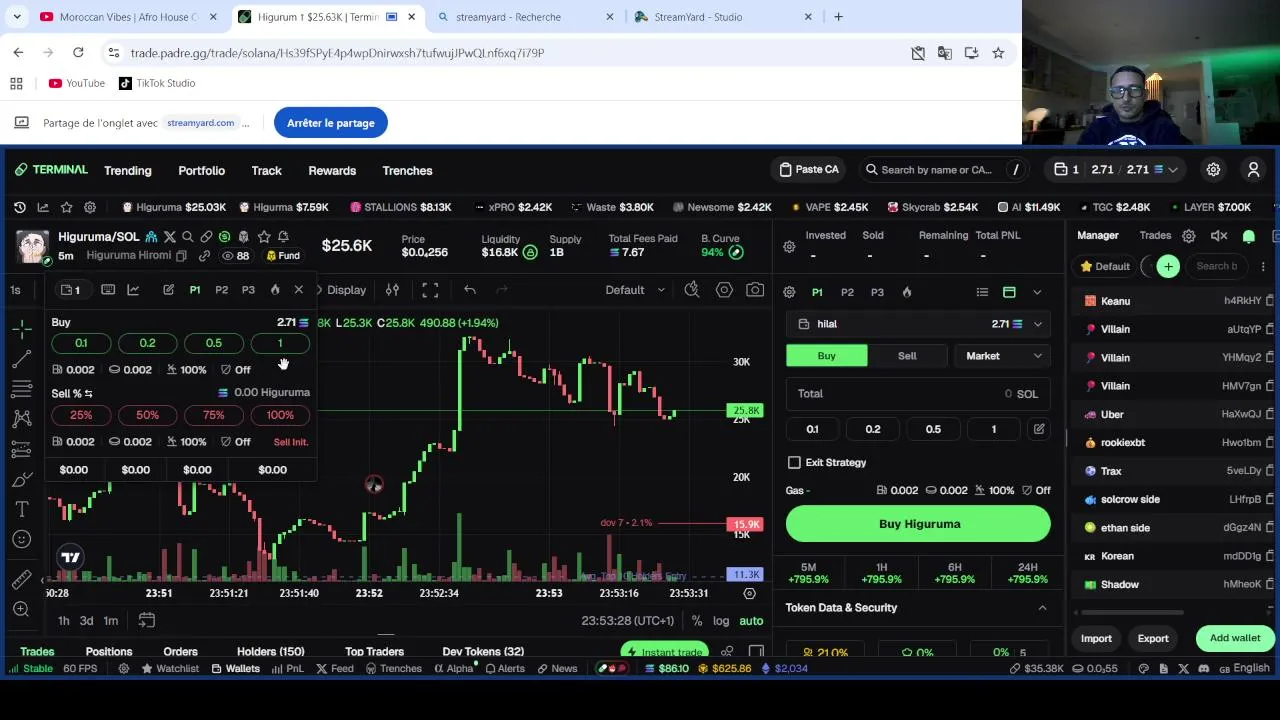Open the user account profile icon

1253,170
